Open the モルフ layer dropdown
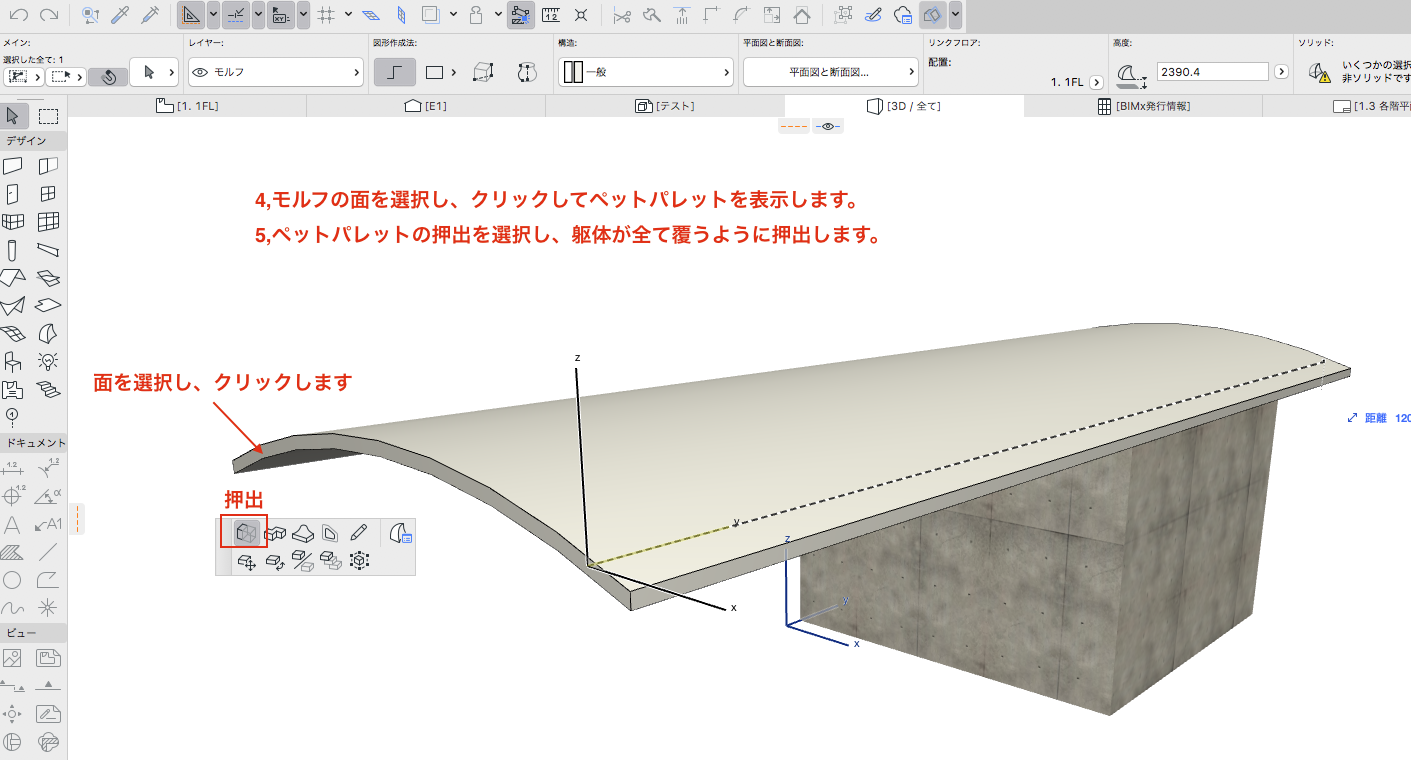Screen dimensions: 1411x760 tap(275, 72)
